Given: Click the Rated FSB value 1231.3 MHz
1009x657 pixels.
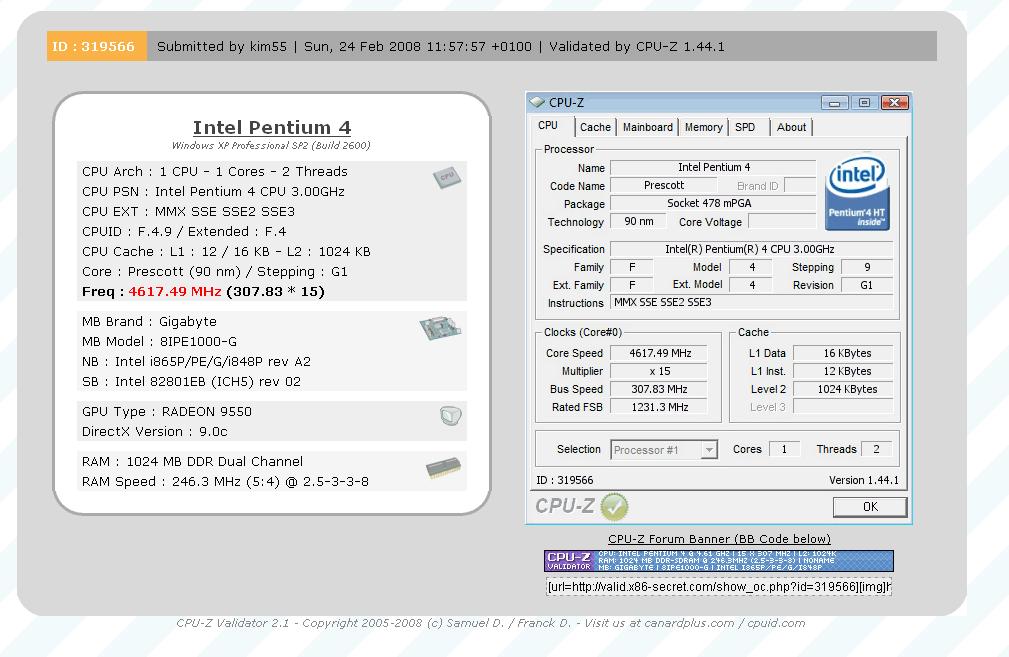Looking at the screenshot, I should coord(659,407).
